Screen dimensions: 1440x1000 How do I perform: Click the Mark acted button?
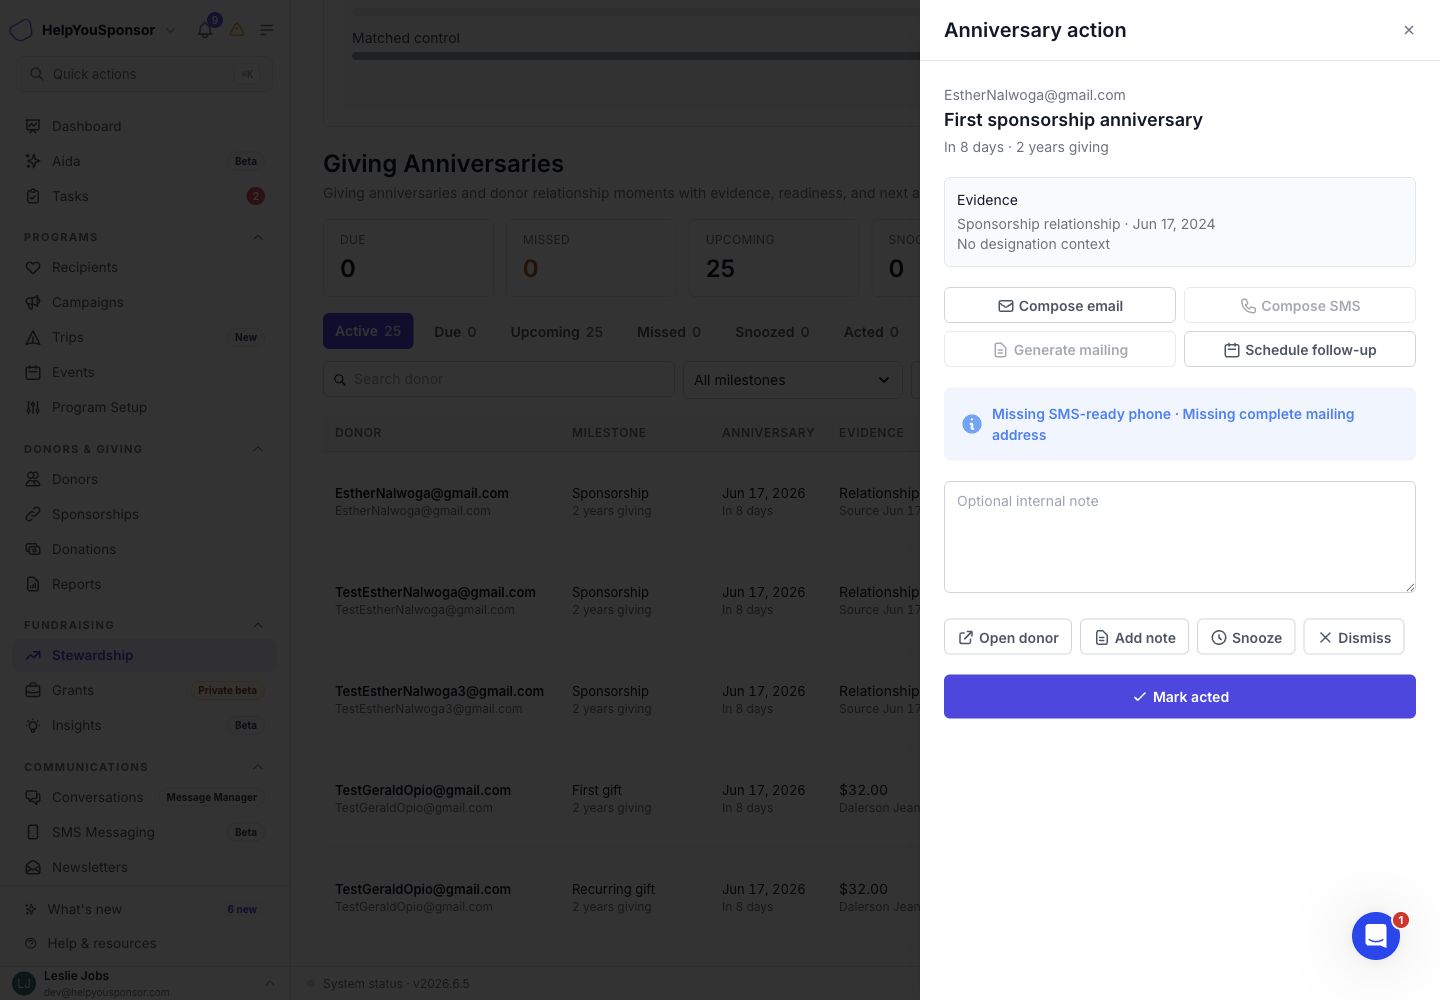(1180, 697)
